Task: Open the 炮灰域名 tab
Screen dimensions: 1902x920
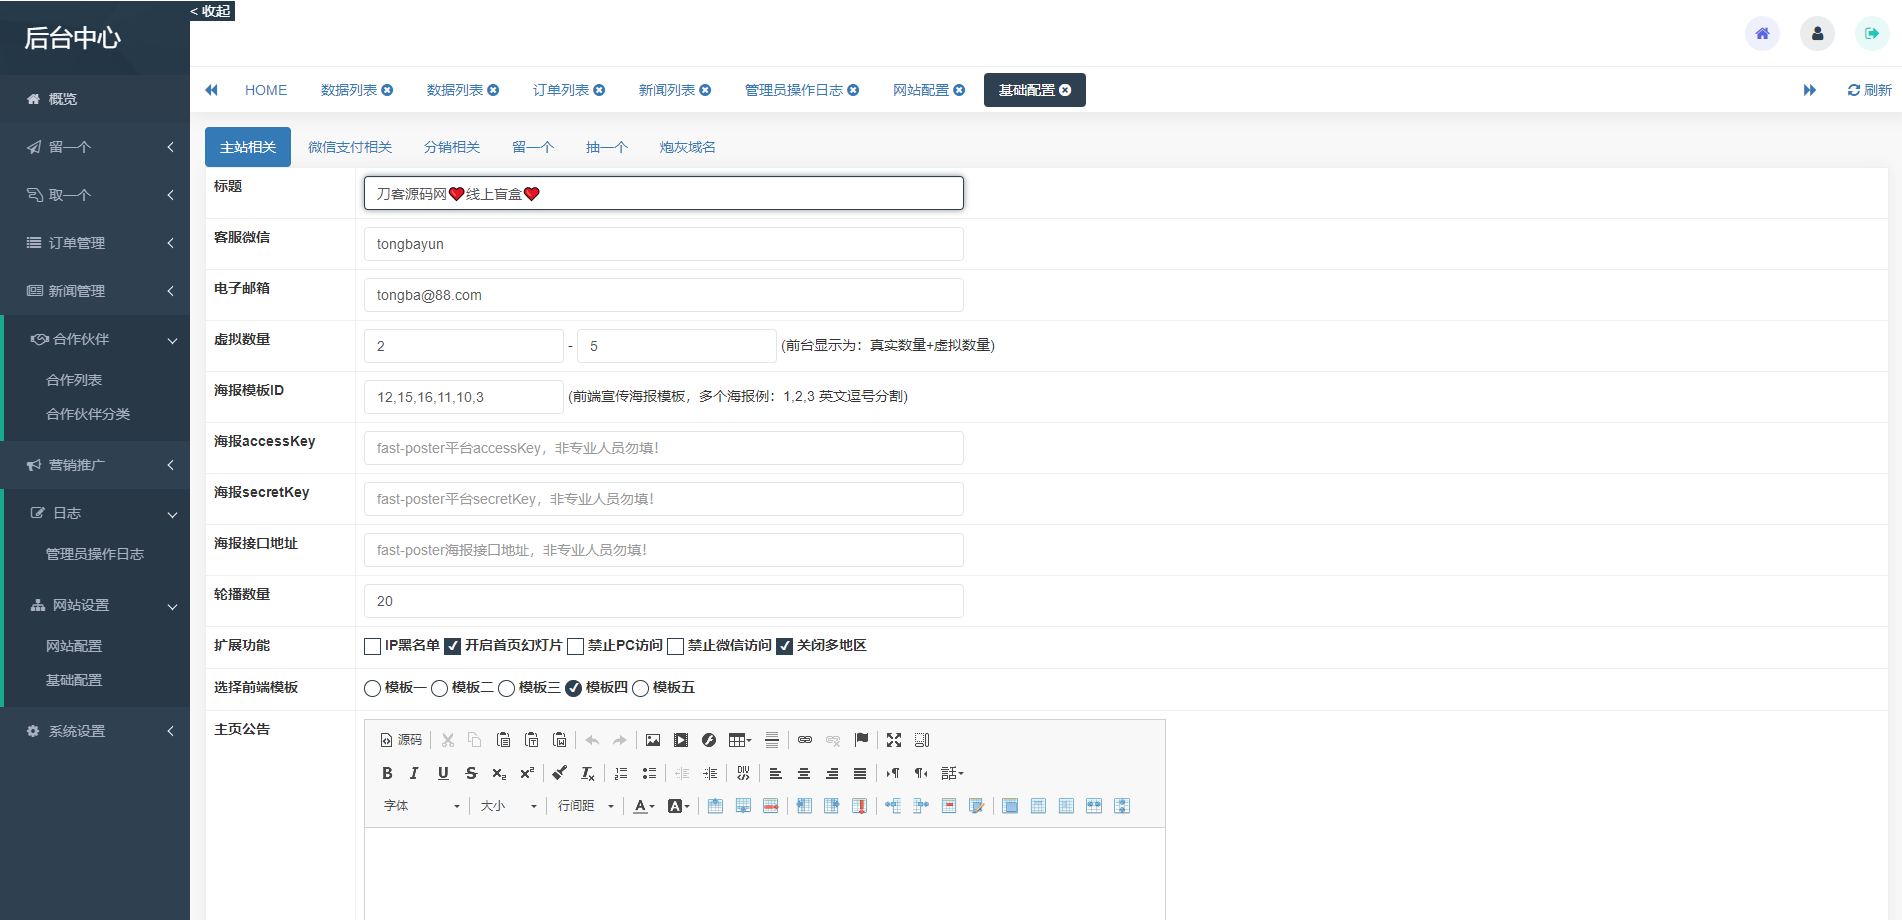Action: [686, 146]
